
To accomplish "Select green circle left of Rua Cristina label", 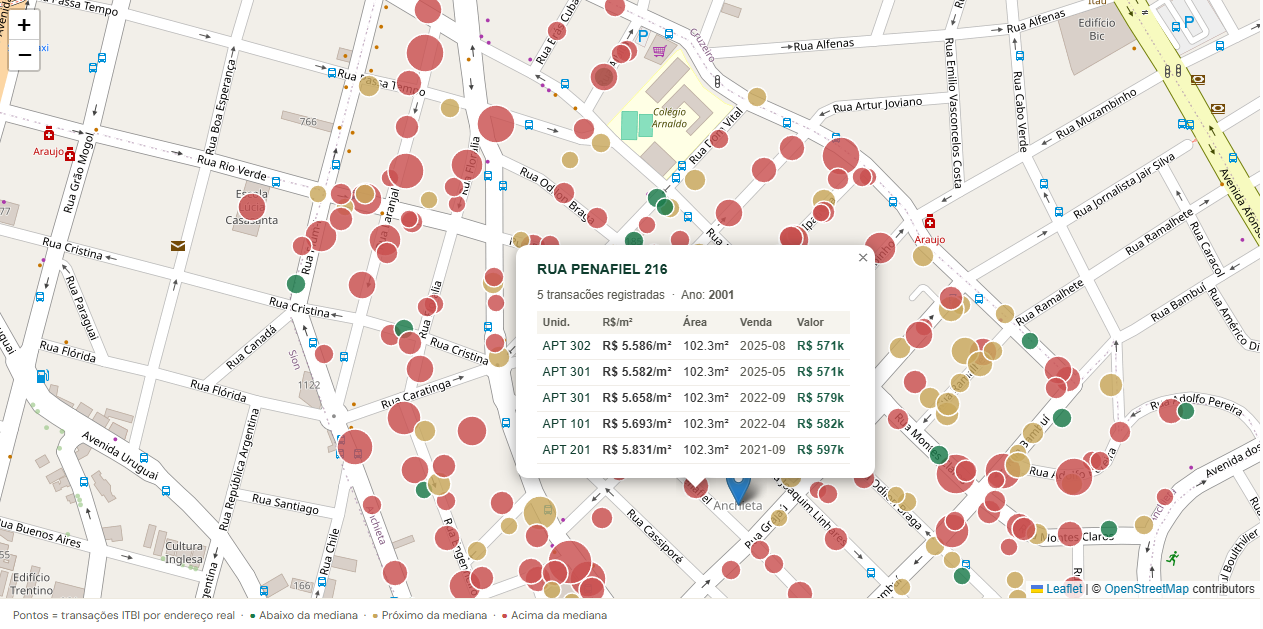I will pos(296,283).
